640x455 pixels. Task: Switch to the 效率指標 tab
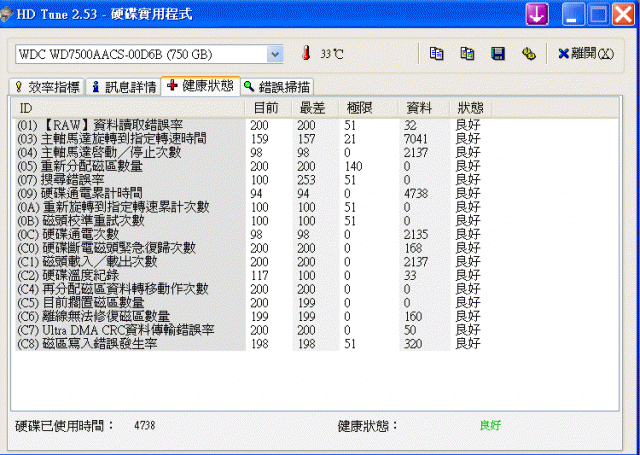point(47,87)
